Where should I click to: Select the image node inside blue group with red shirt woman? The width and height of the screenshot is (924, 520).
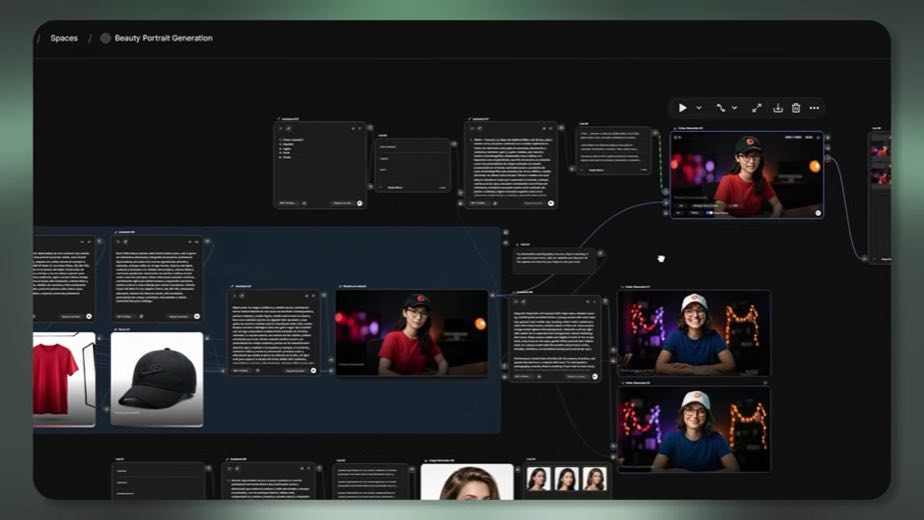[x=411, y=333]
